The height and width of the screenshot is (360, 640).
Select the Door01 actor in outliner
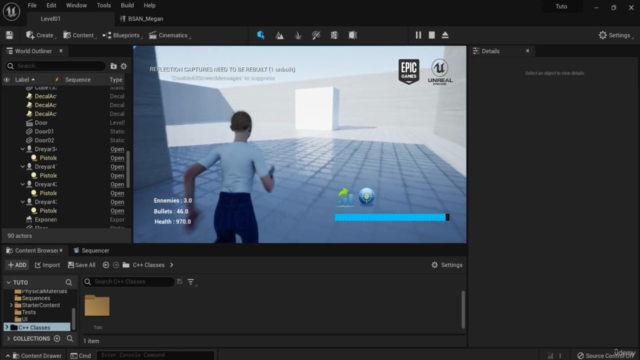[44, 131]
